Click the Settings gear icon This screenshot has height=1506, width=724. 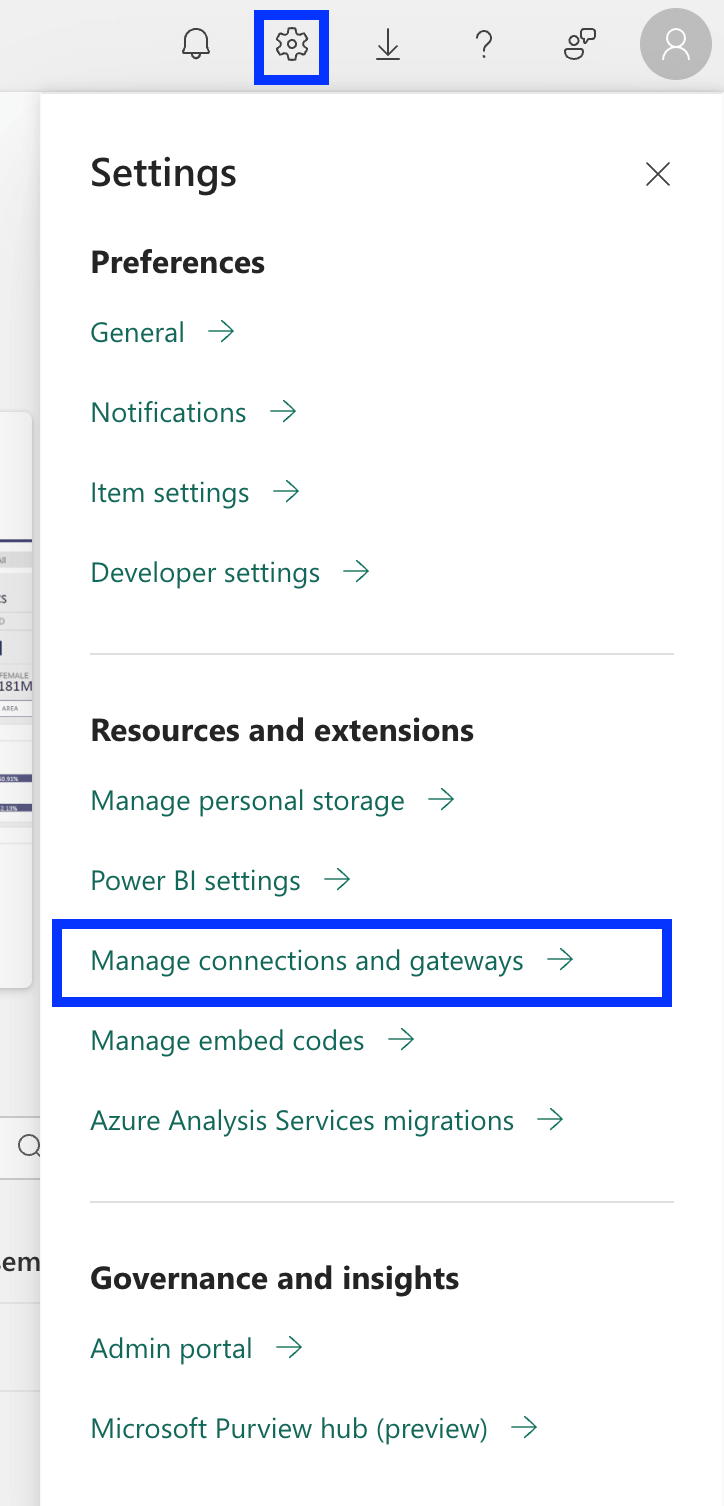(x=292, y=45)
